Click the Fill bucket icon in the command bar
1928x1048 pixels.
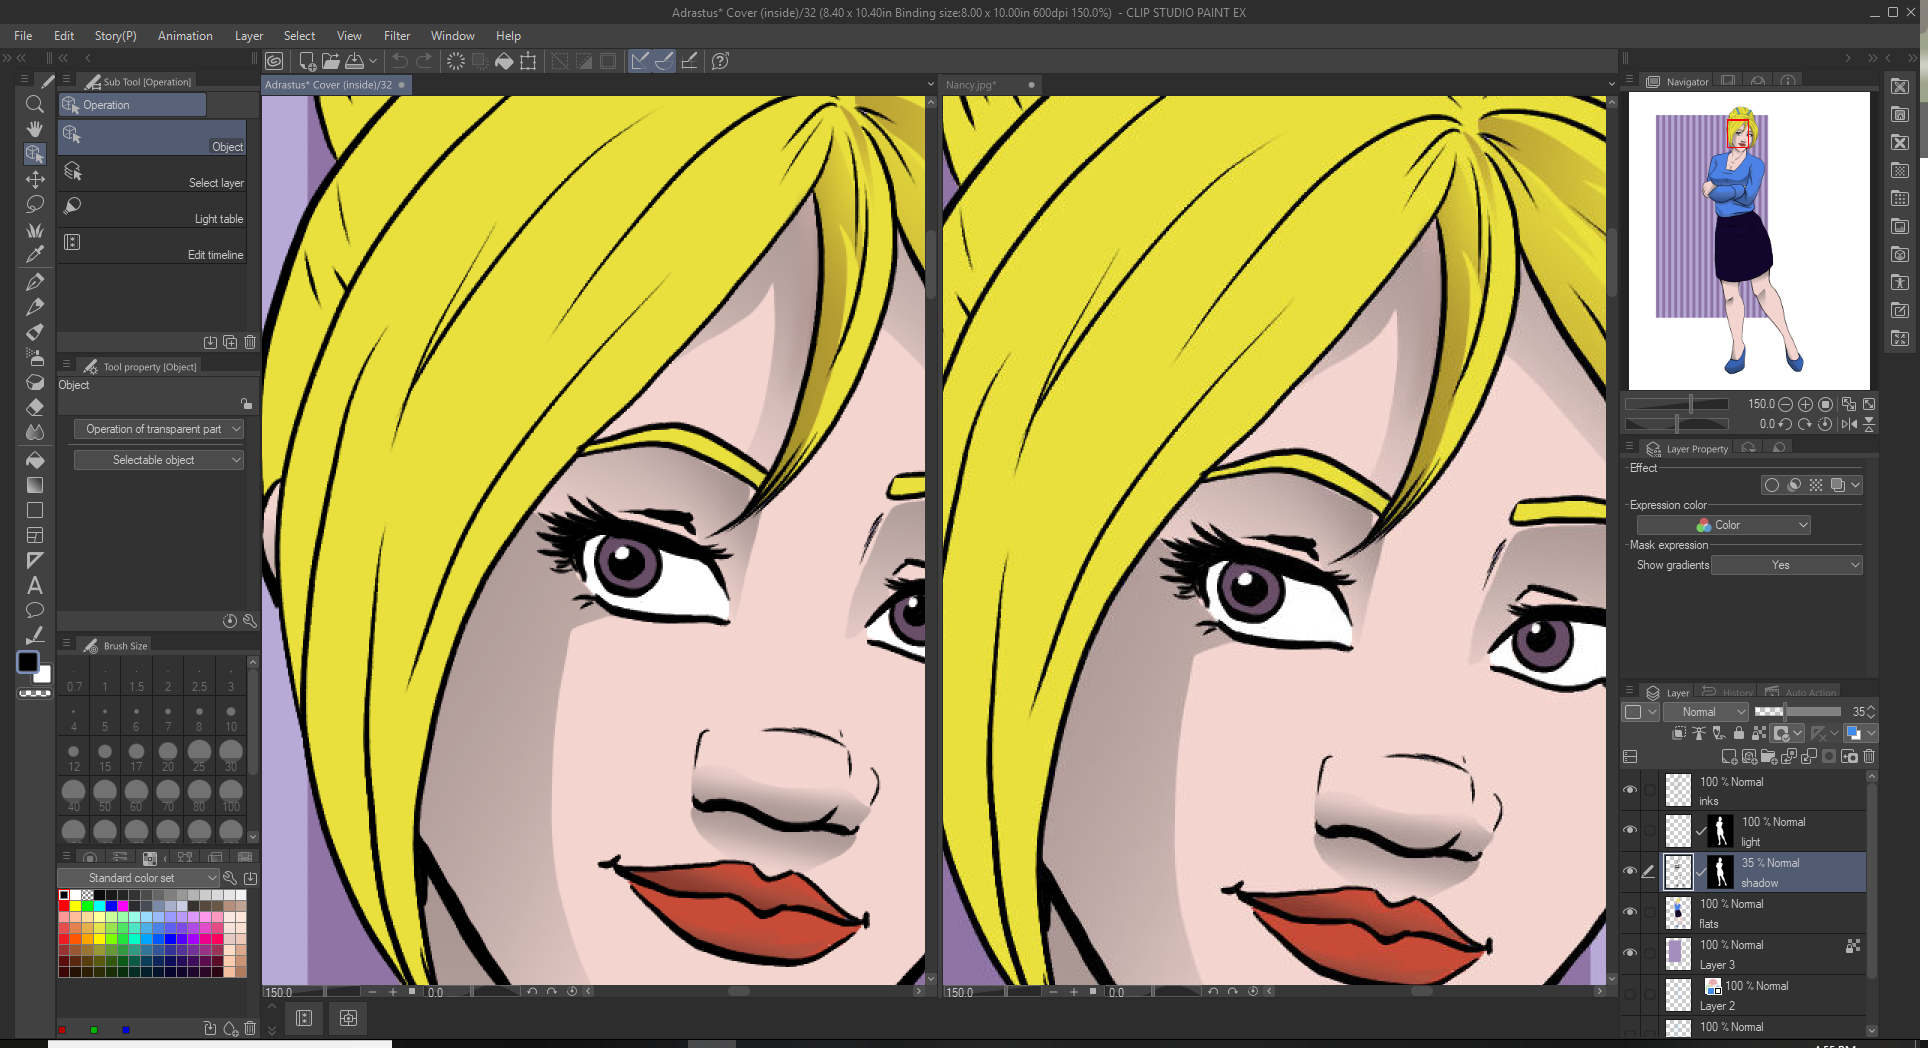504,61
